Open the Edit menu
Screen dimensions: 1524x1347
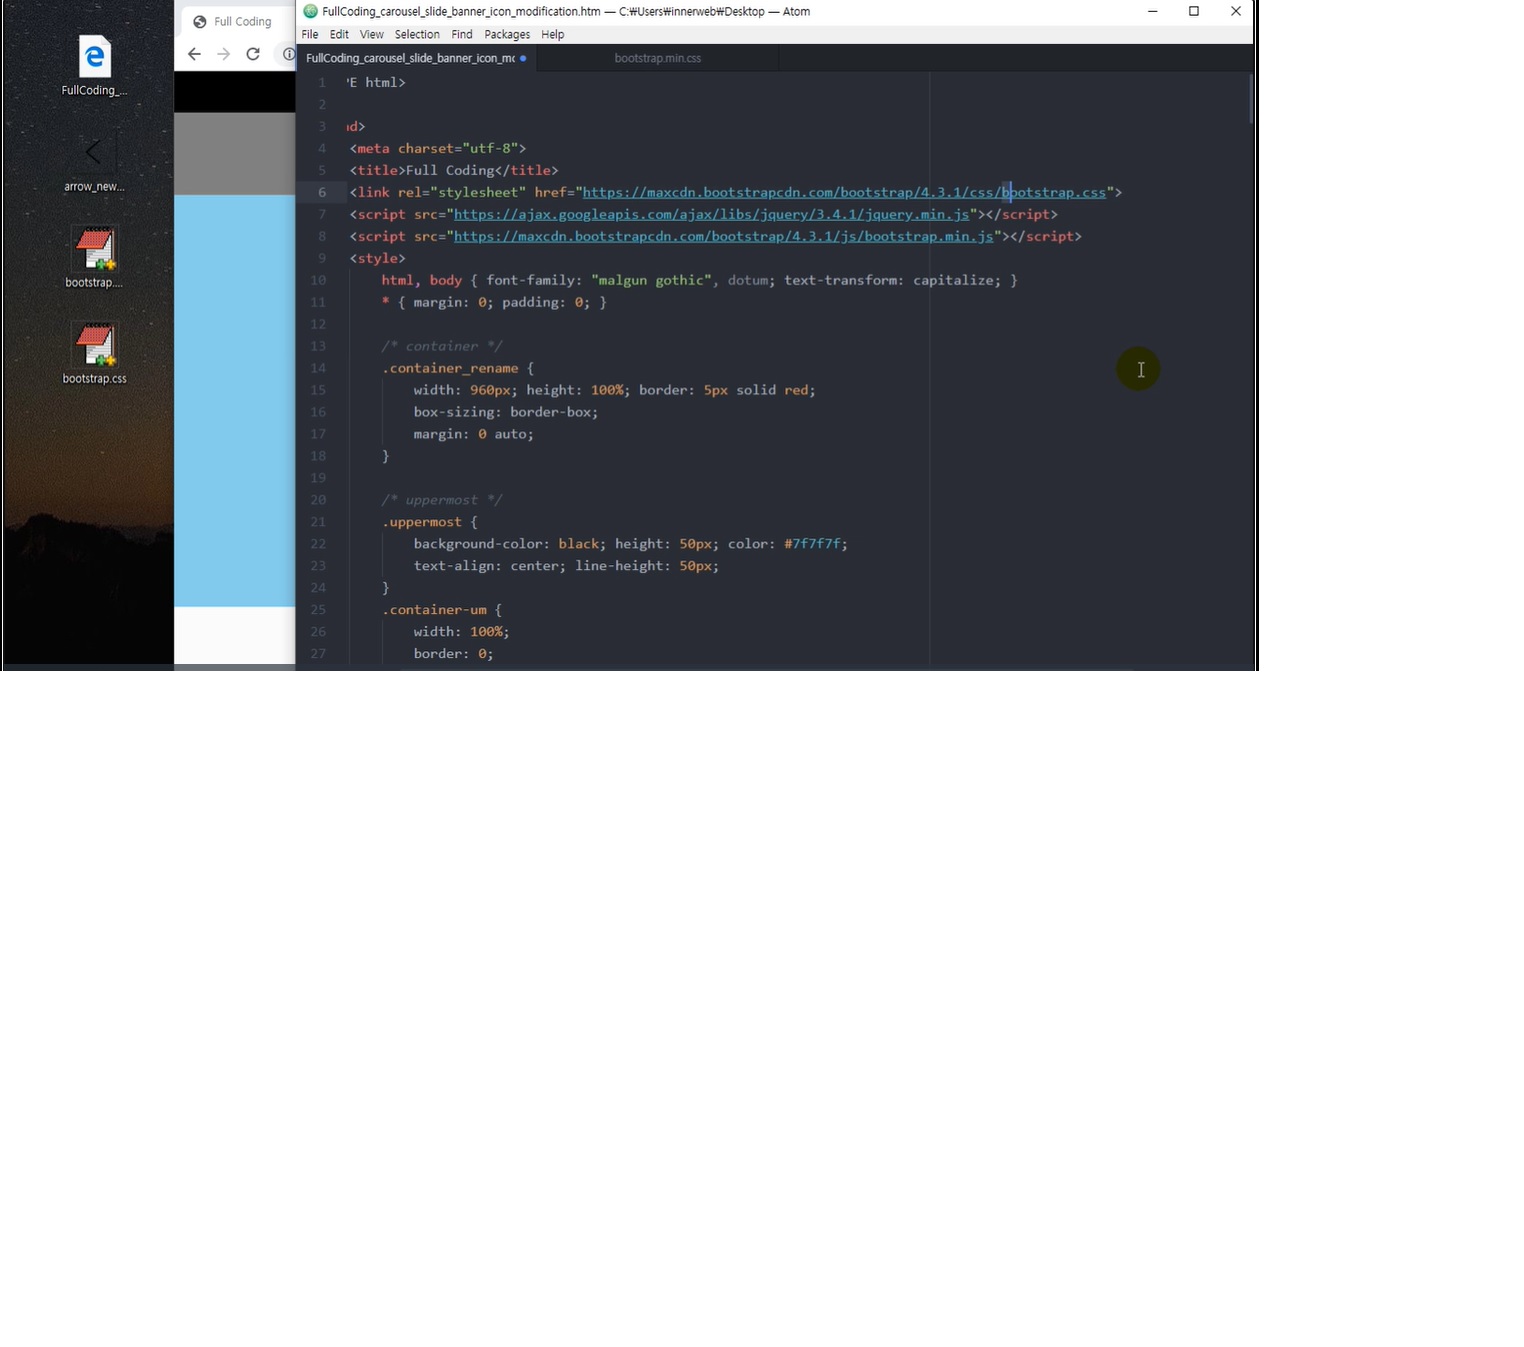[x=339, y=34]
